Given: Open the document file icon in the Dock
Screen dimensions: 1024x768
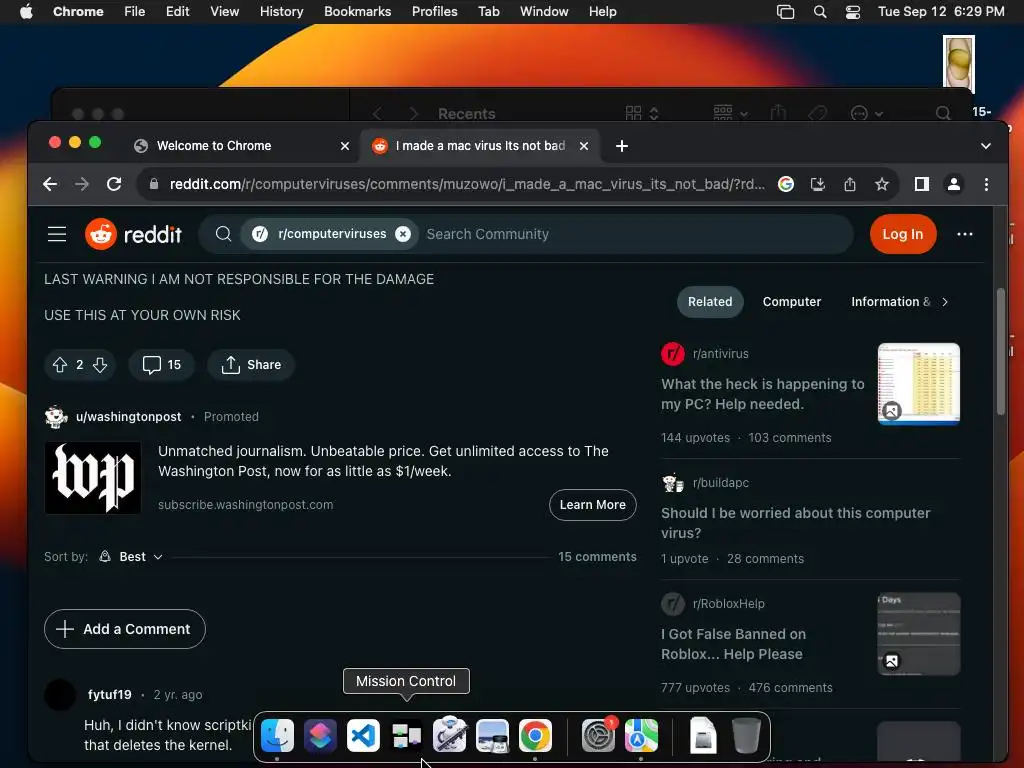Looking at the screenshot, I should click(703, 735).
